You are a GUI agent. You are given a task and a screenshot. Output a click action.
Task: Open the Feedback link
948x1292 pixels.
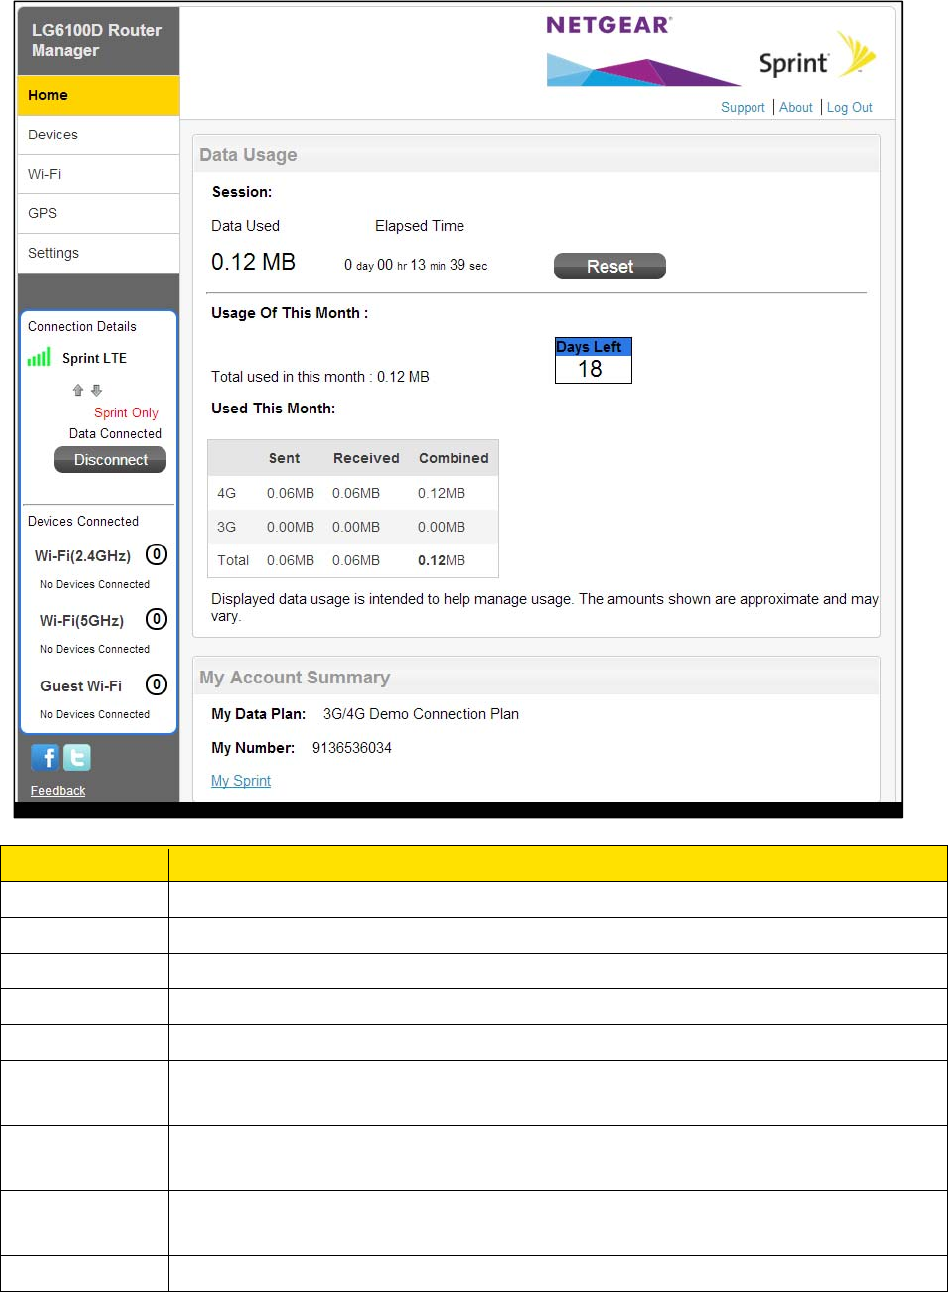tap(58, 791)
